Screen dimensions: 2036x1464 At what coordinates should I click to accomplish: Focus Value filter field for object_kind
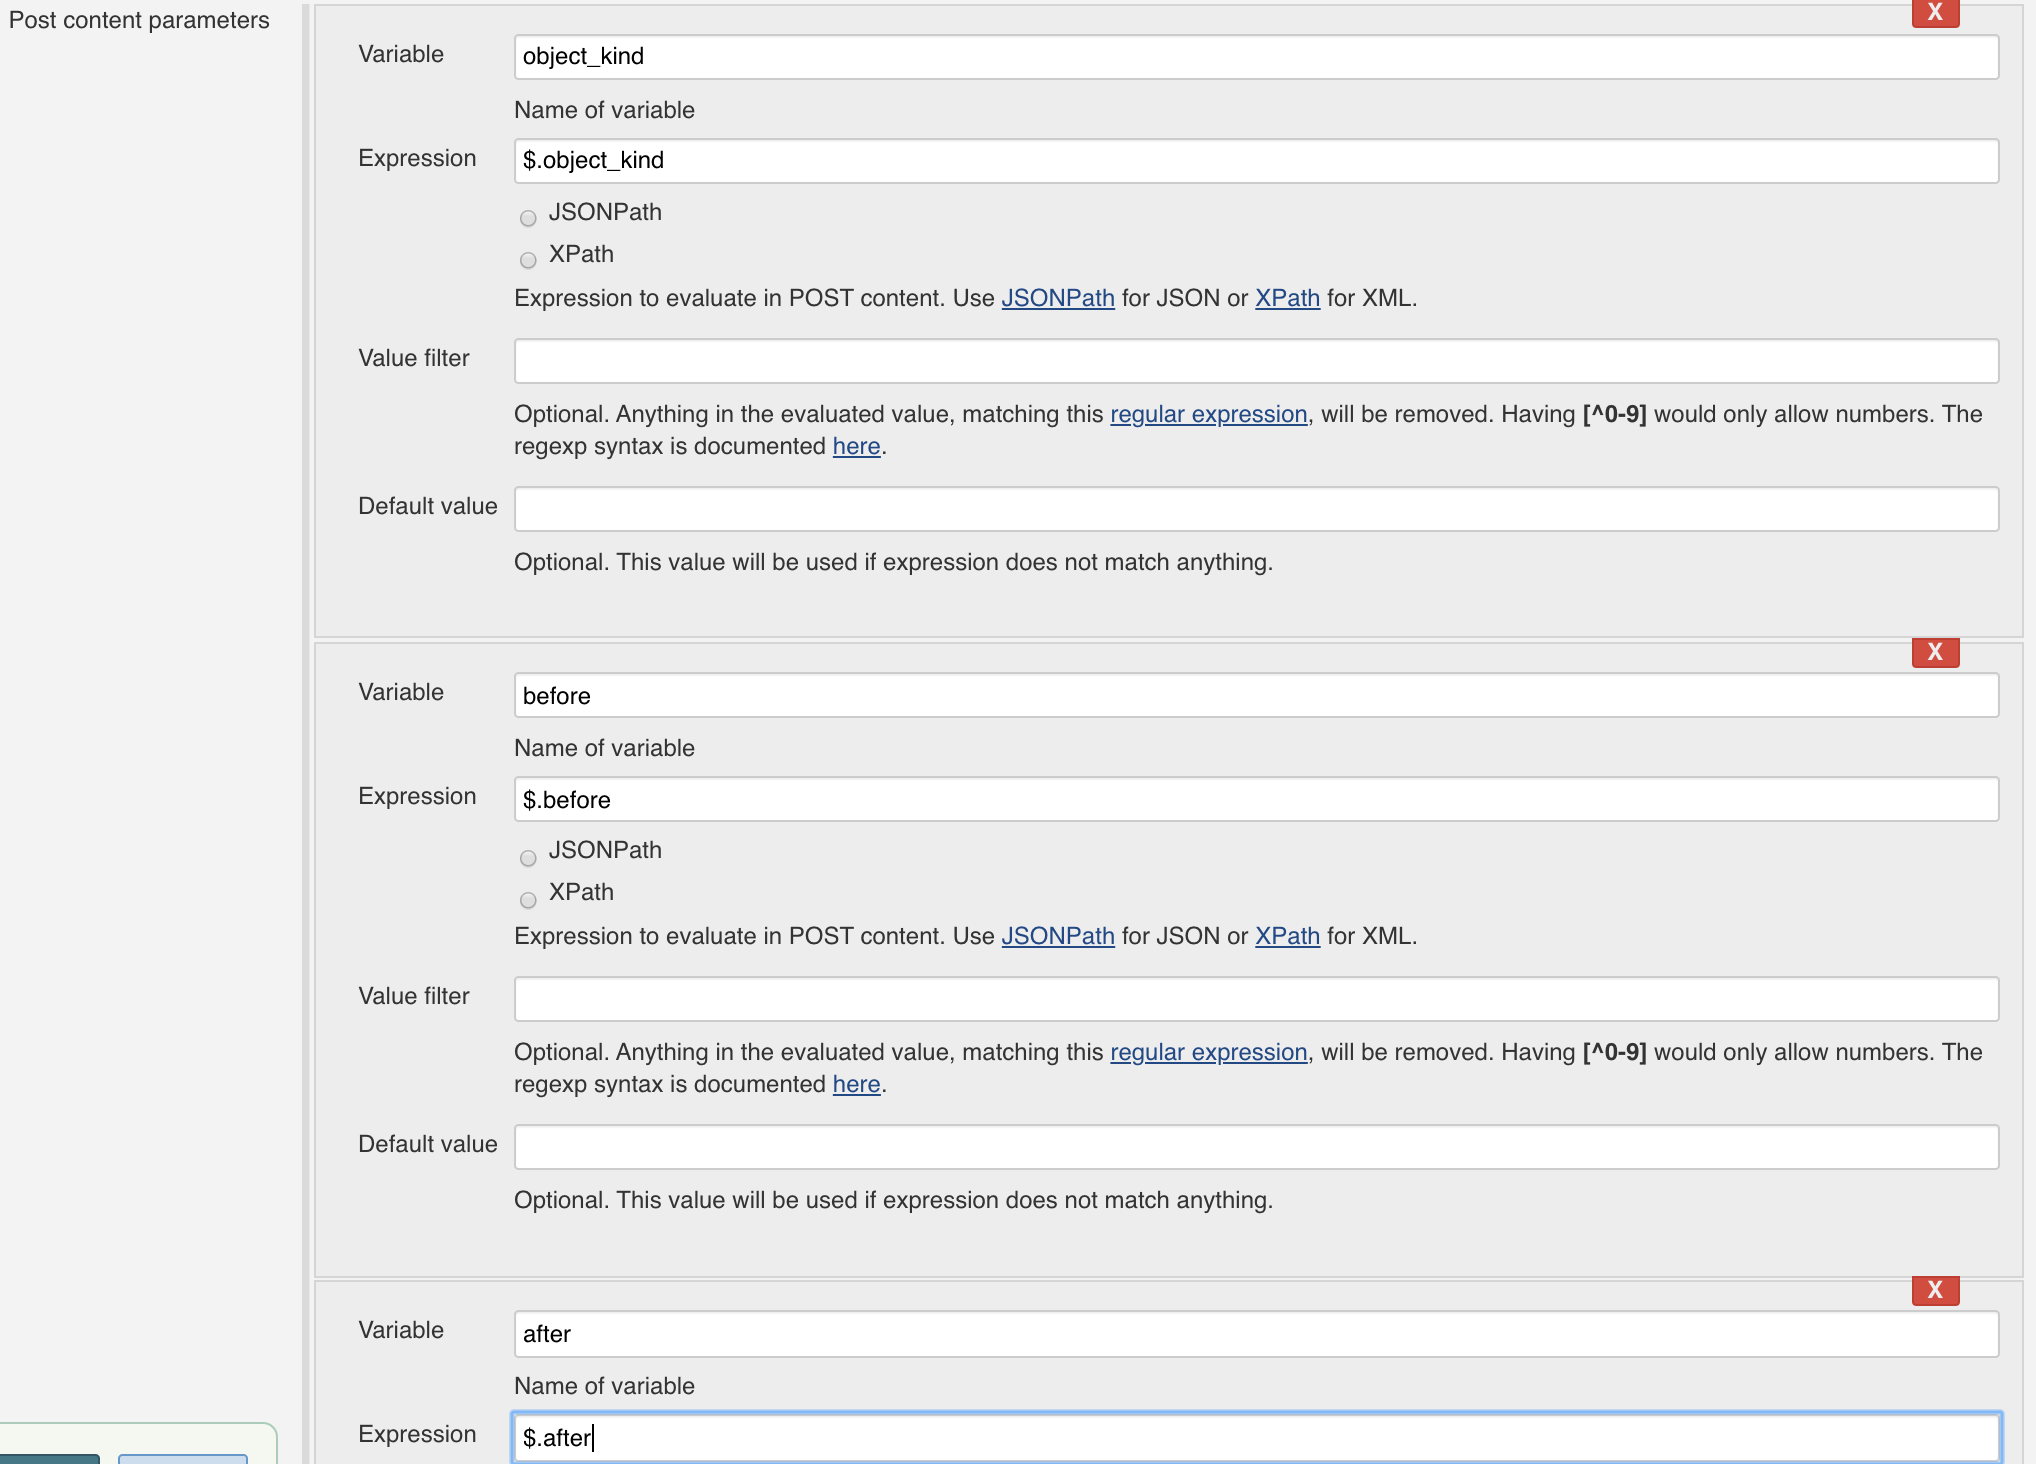click(x=1256, y=361)
